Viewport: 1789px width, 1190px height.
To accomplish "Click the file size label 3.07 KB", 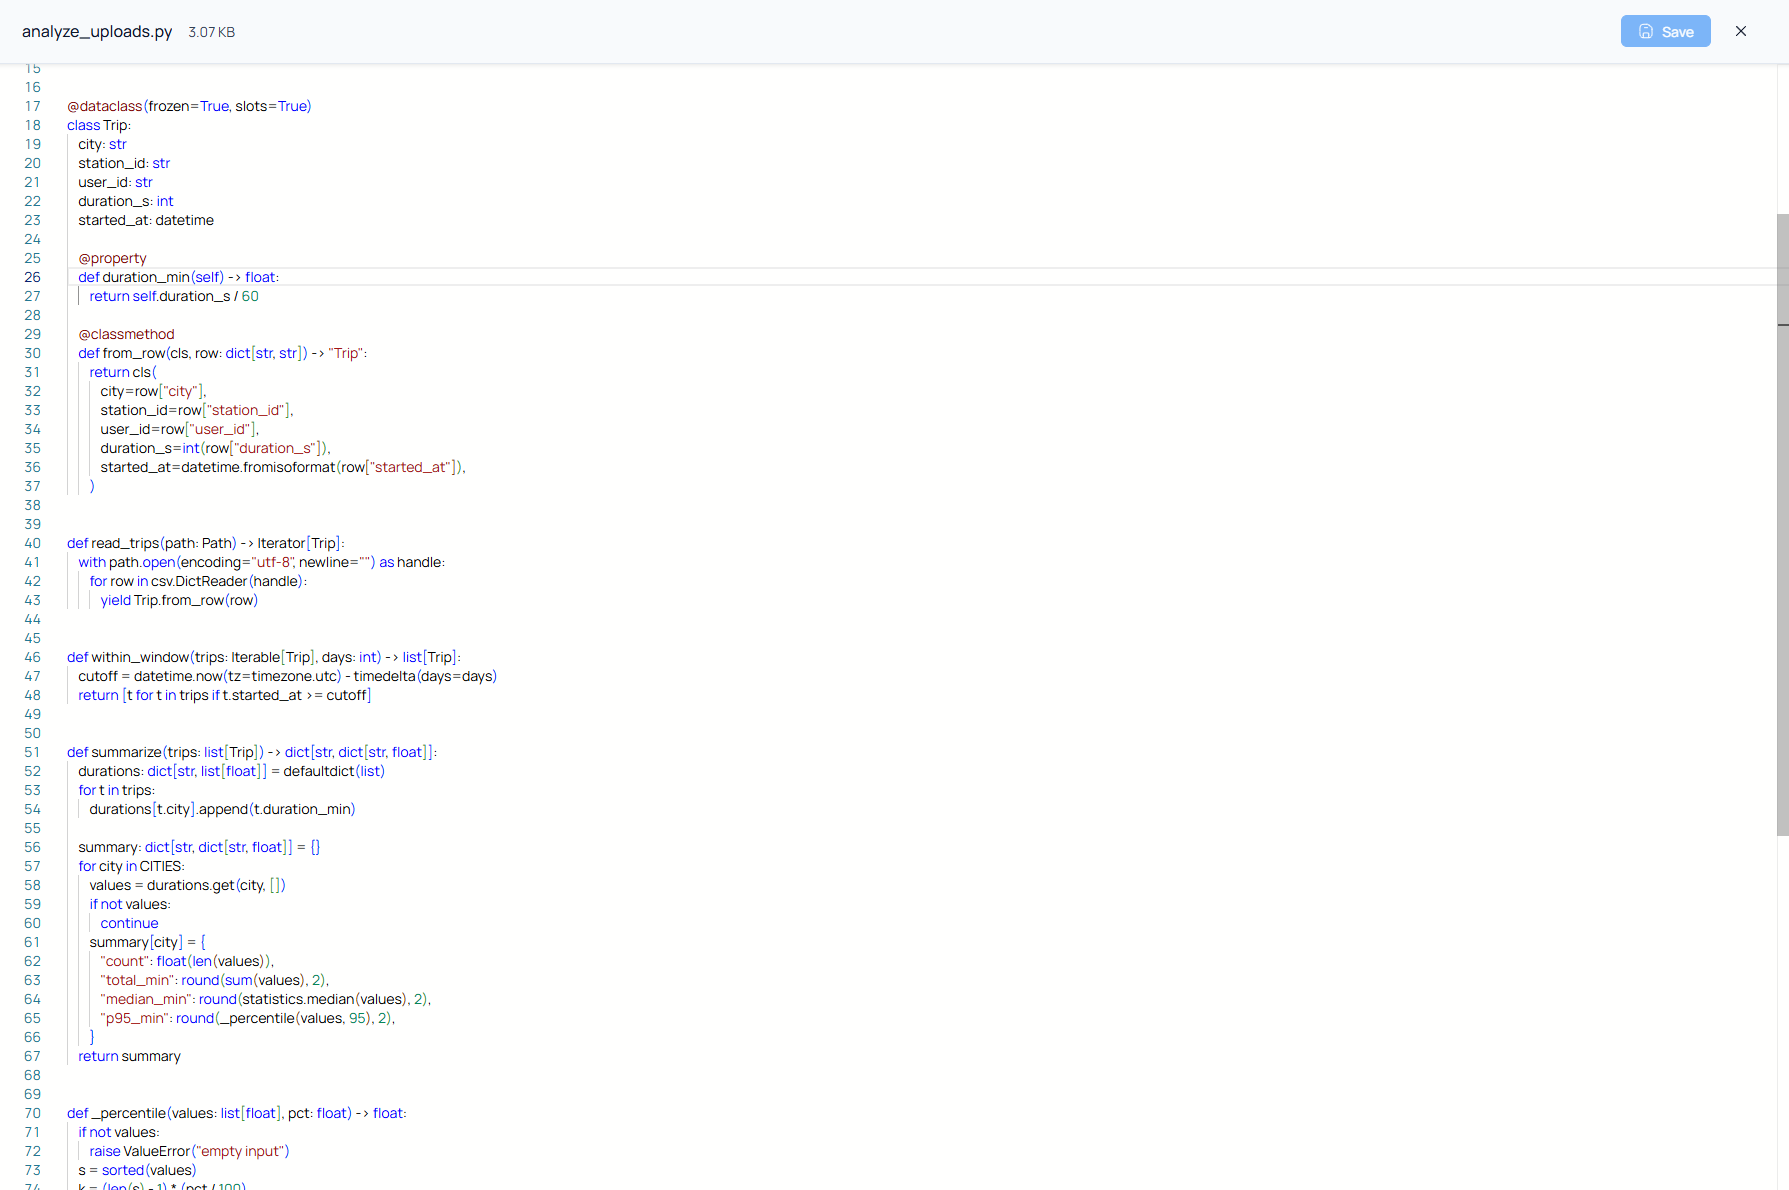I will (212, 32).
